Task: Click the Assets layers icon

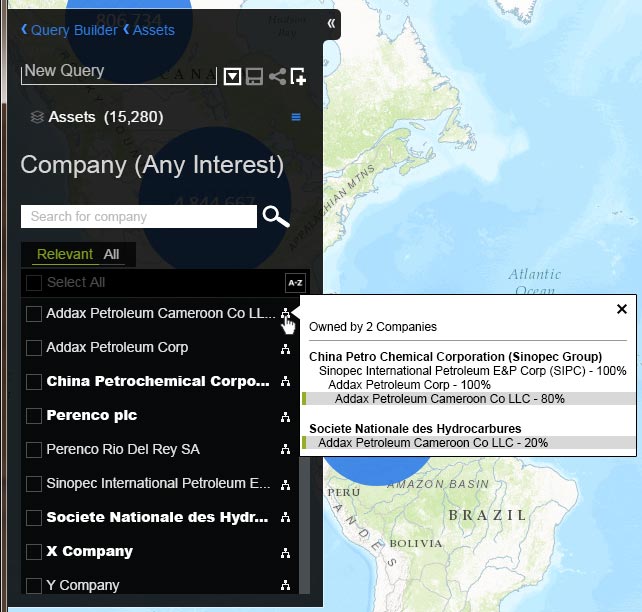Action: pos(37,117)
